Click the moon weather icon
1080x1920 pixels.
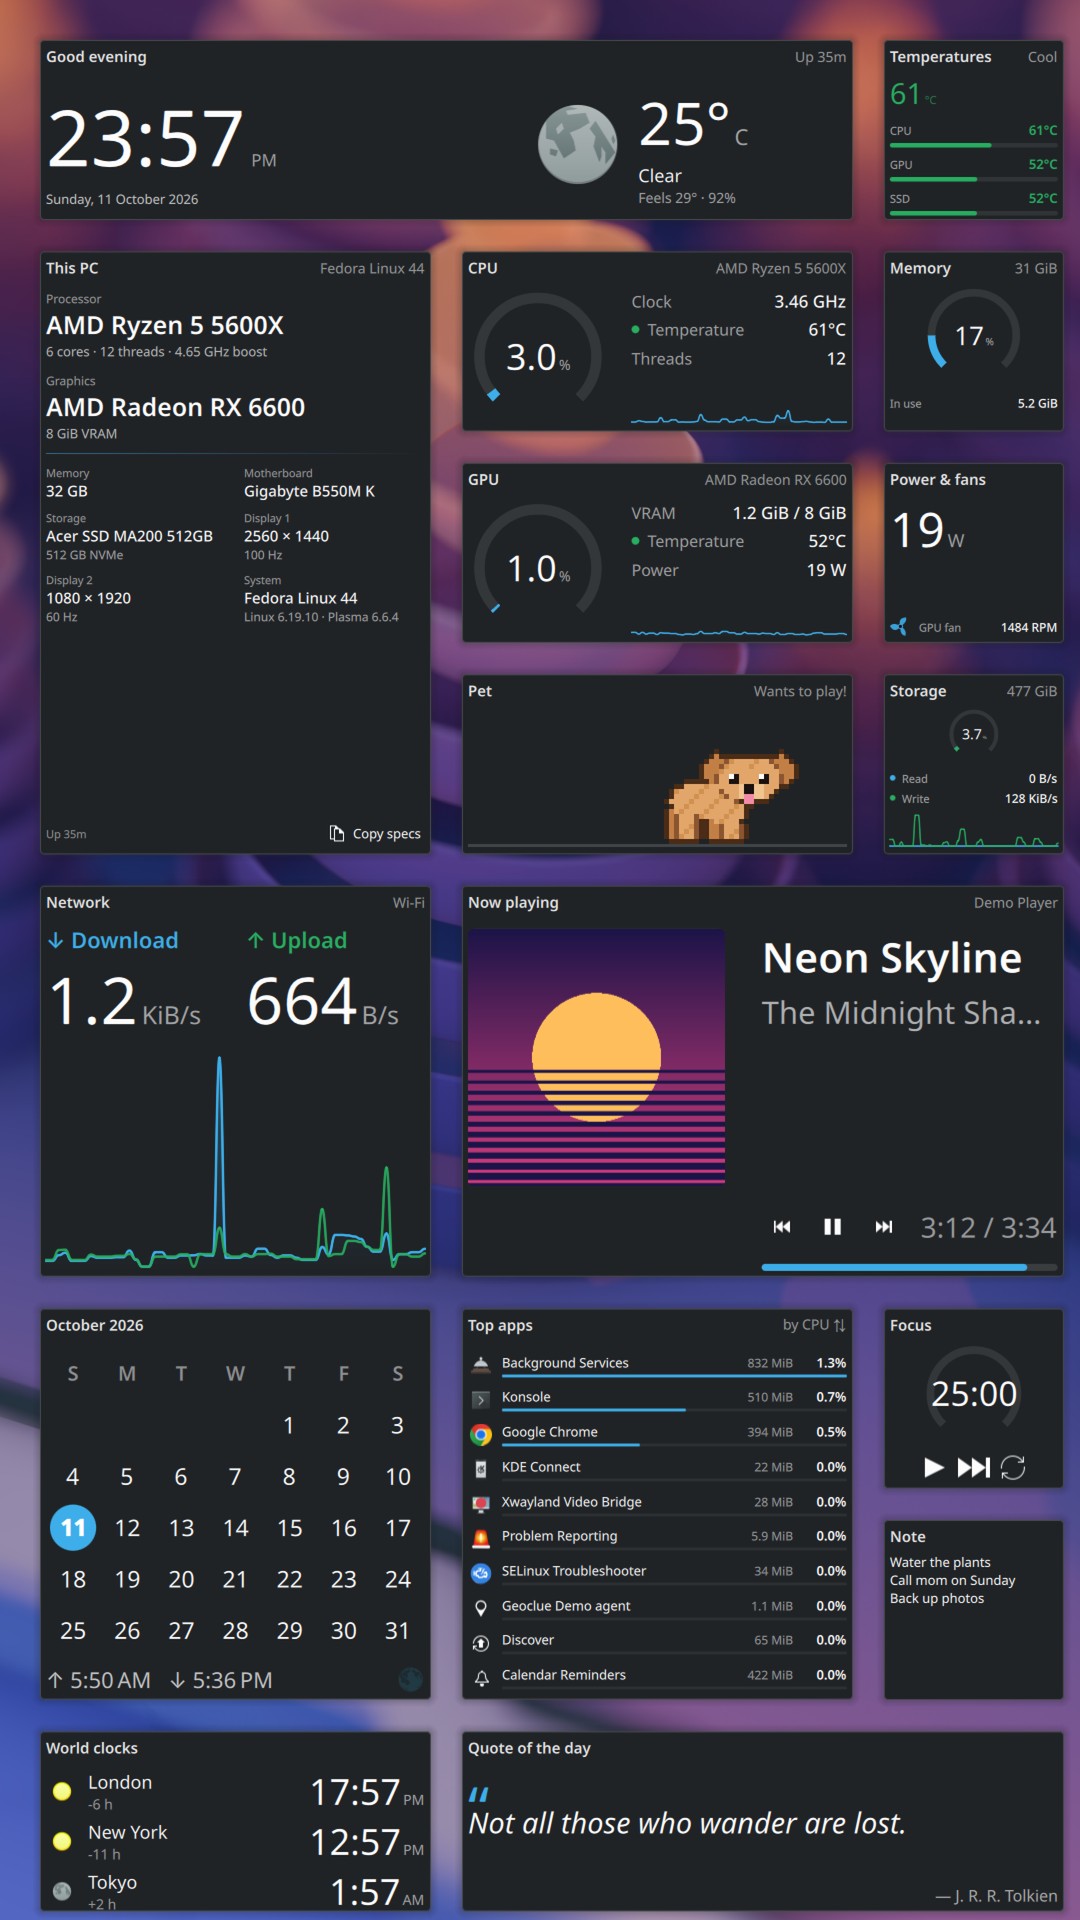pos(577,144)
